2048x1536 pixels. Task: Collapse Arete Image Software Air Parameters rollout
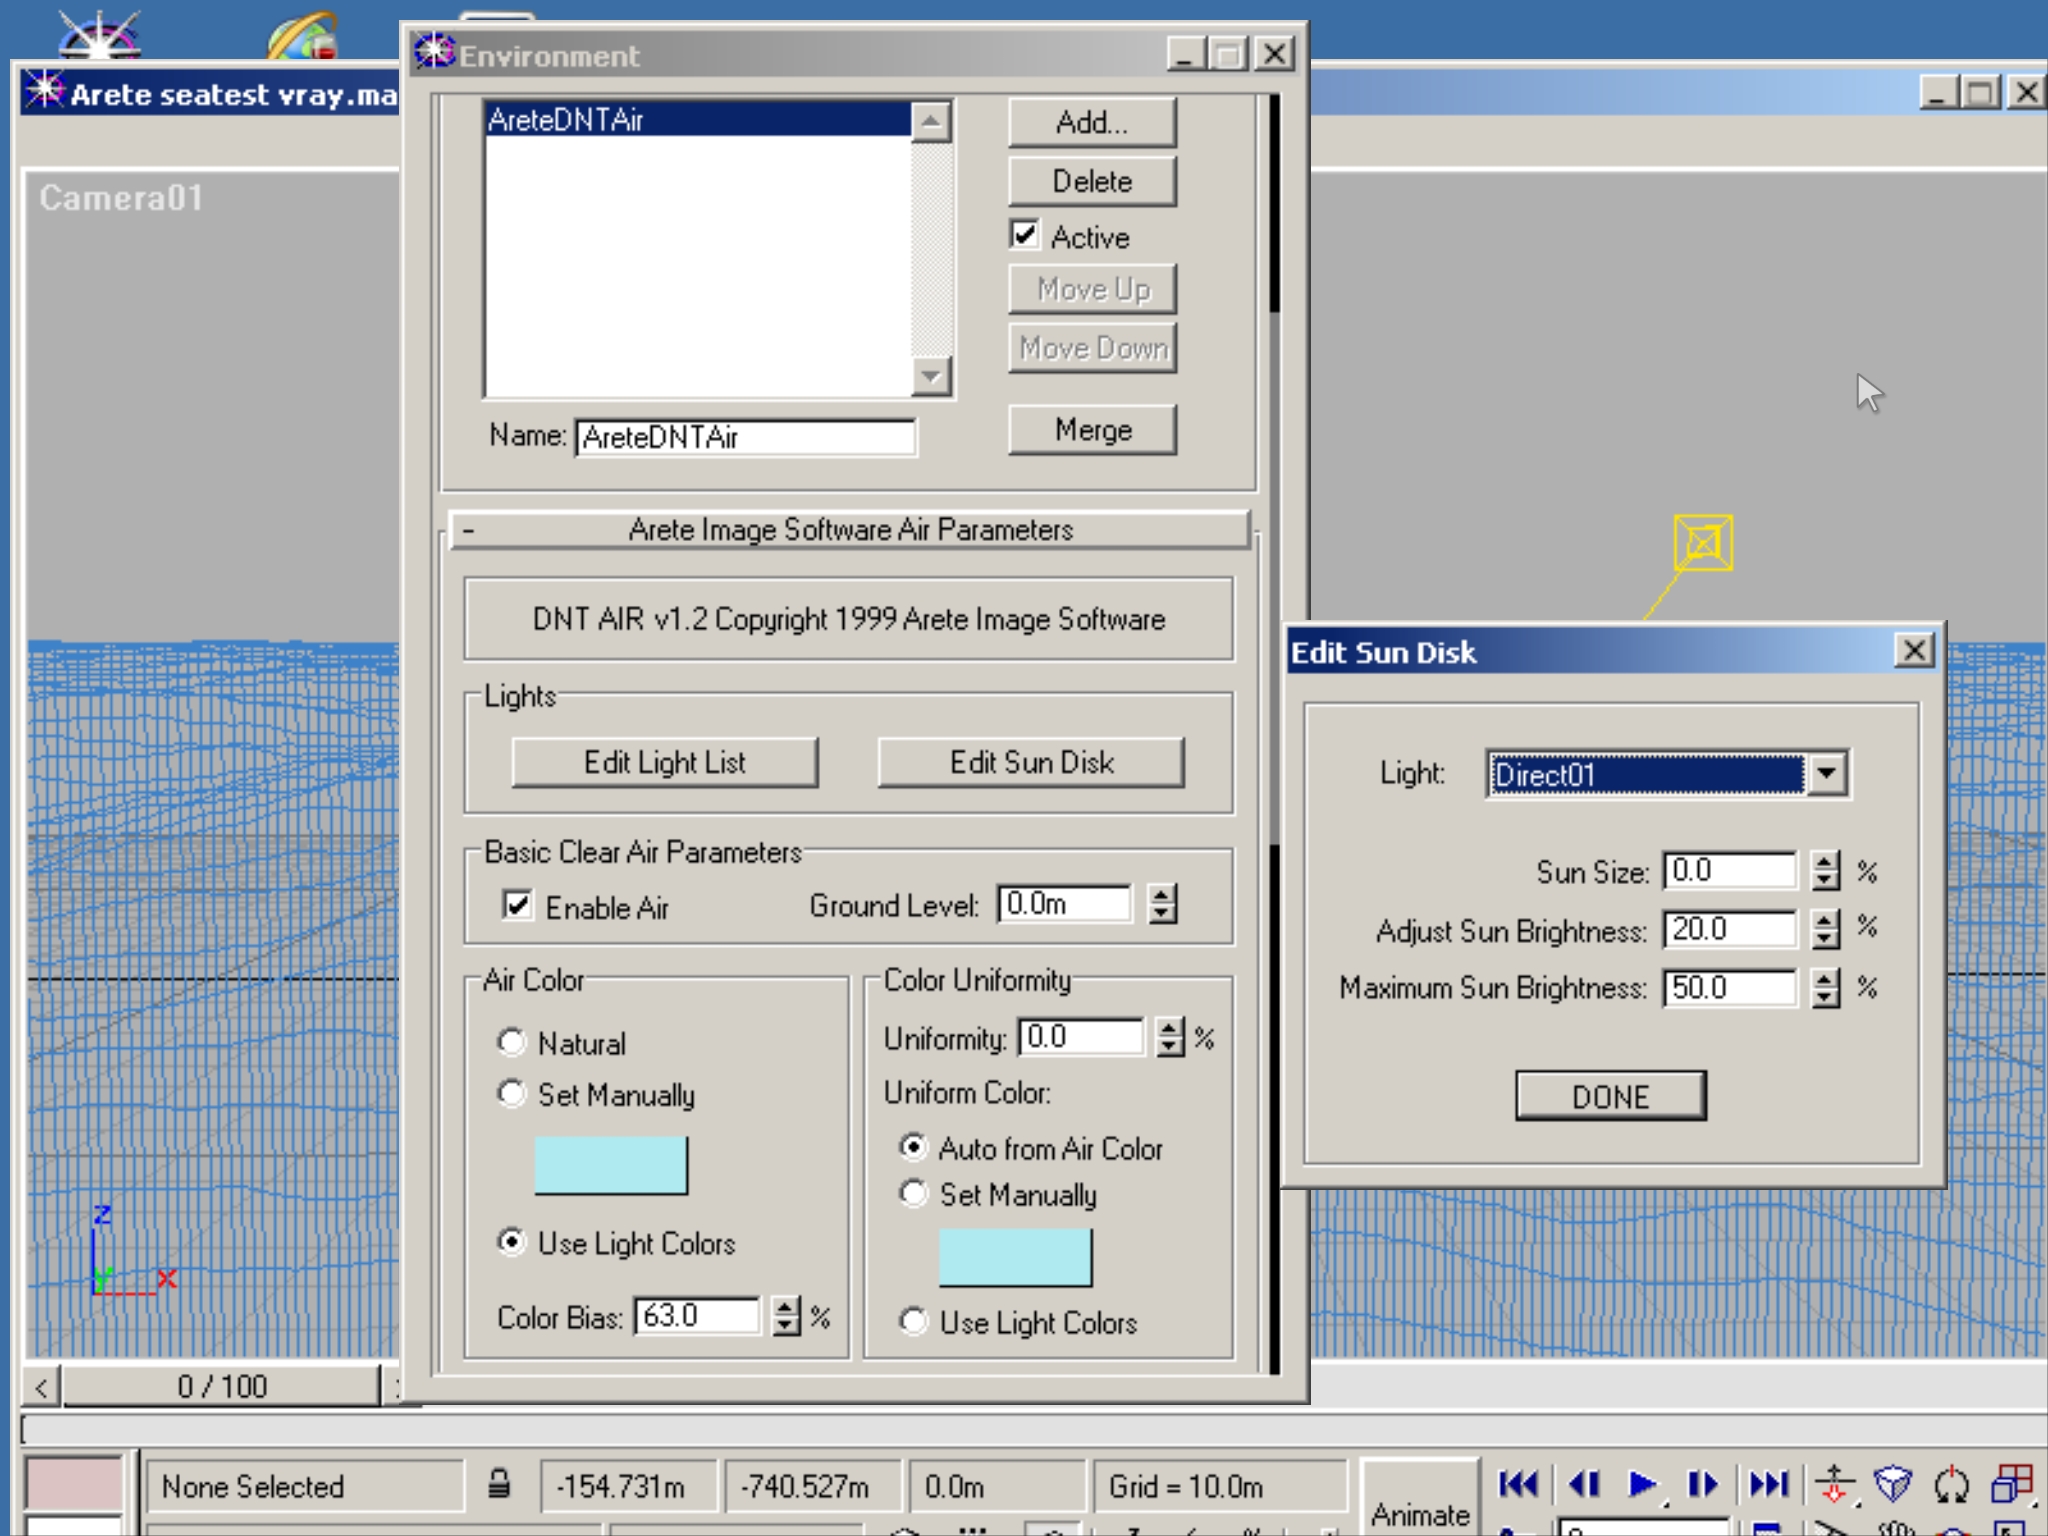click(x=850, y=530)
